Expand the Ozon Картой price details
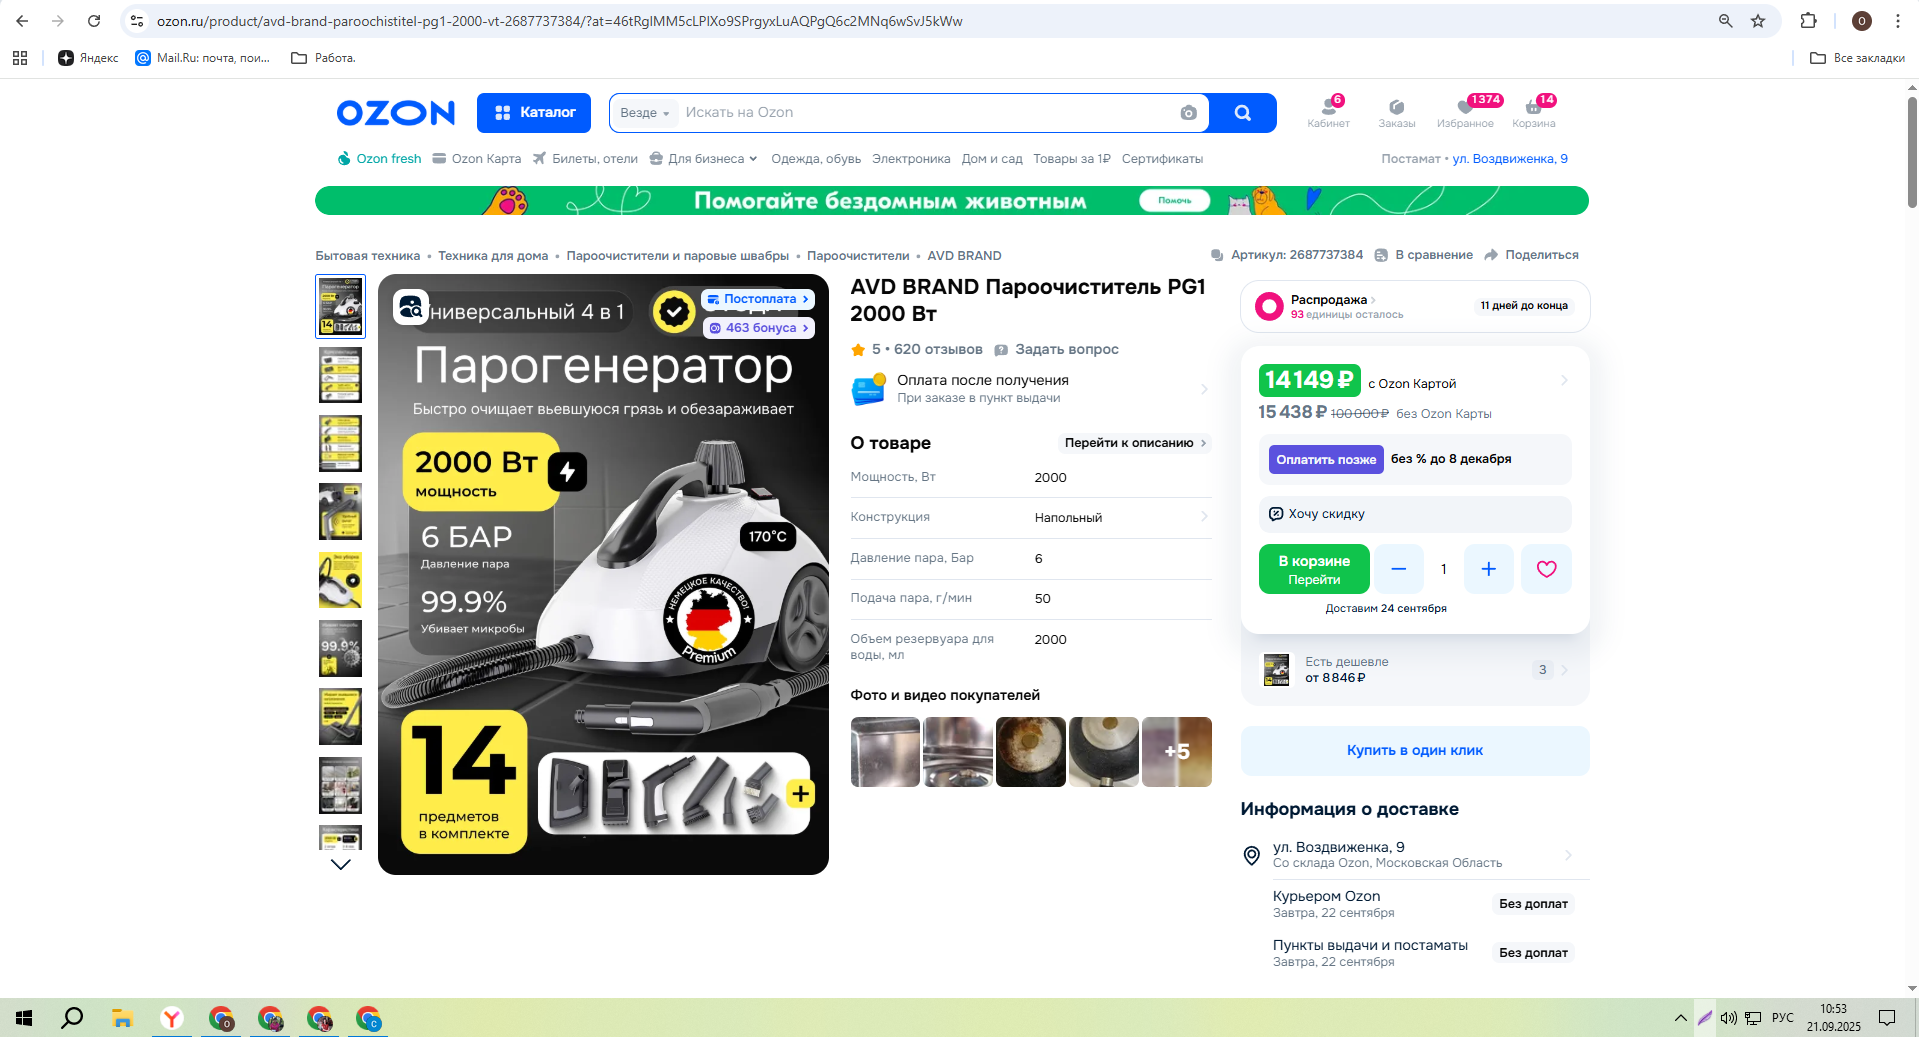1919x1037 pixels. [x=1414, y=381]
